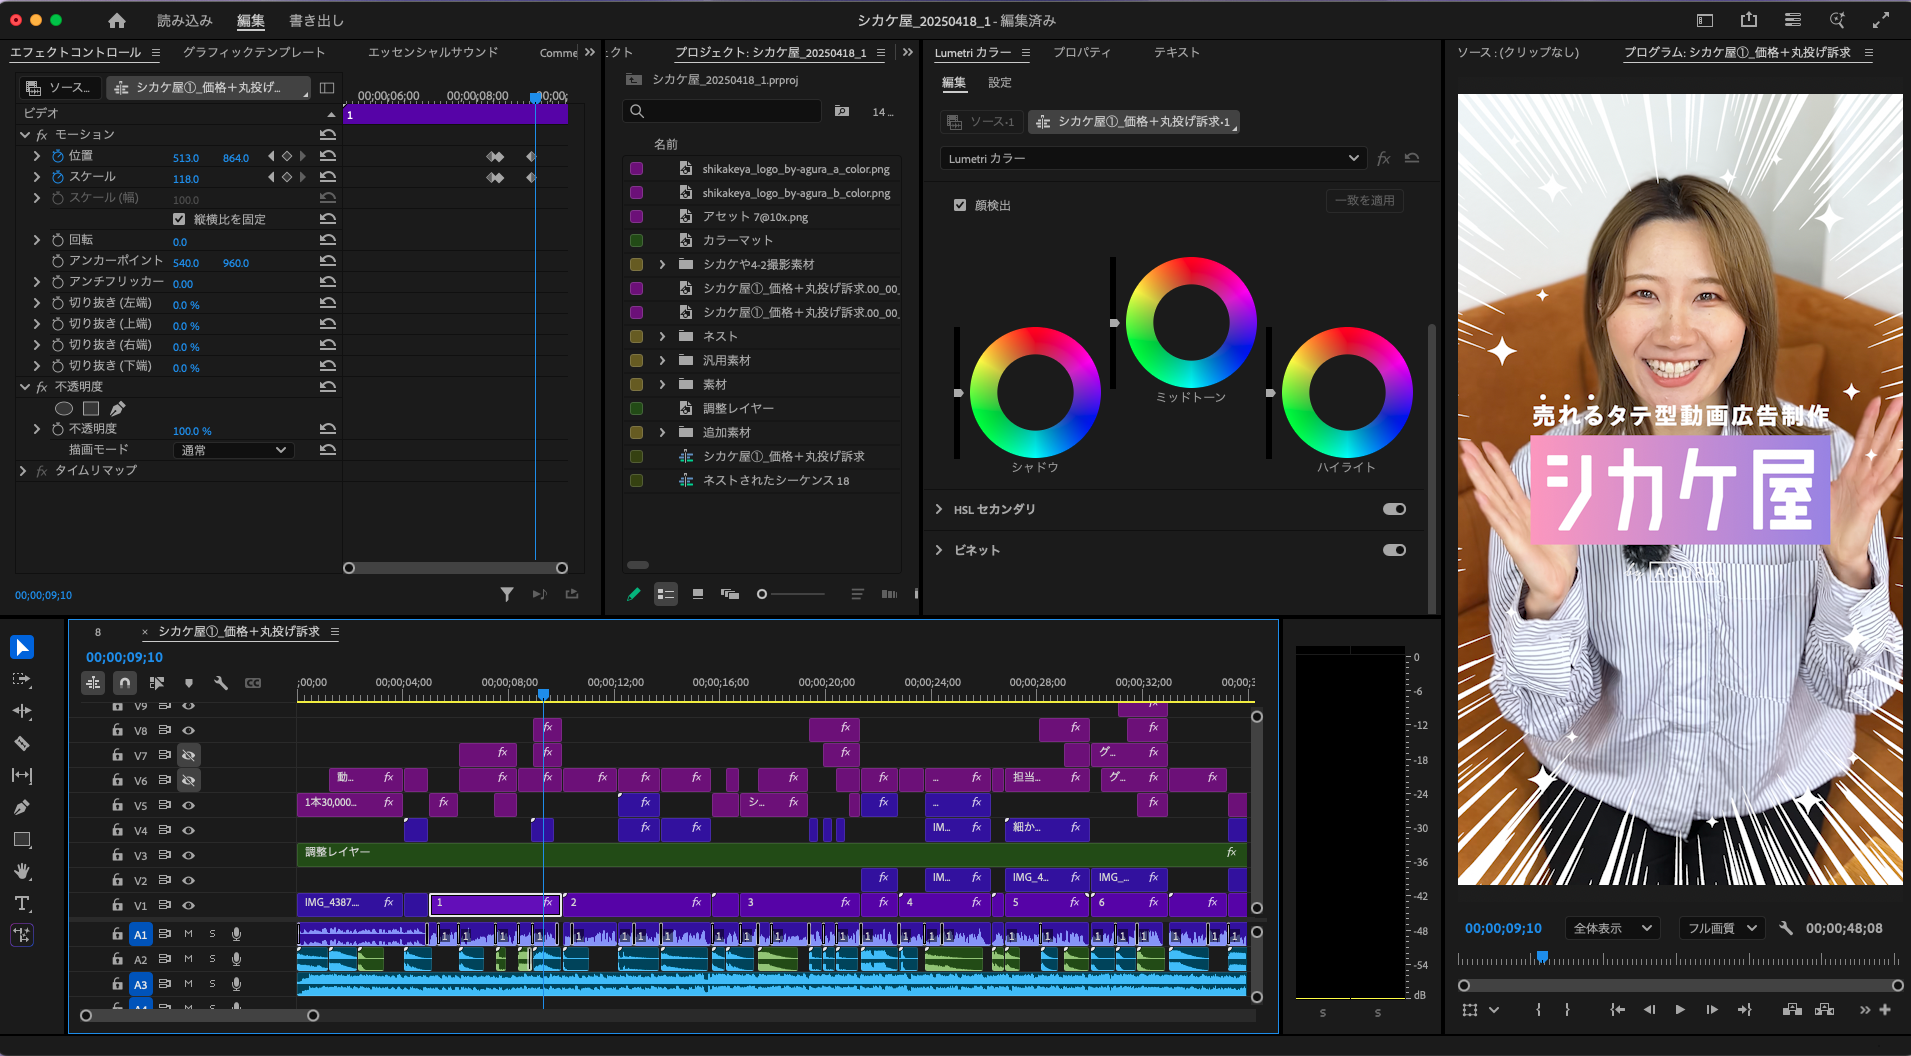Step forward one frame in Program monitor
The image size is (1911, 1056).
click(x=1712, y=1010)
